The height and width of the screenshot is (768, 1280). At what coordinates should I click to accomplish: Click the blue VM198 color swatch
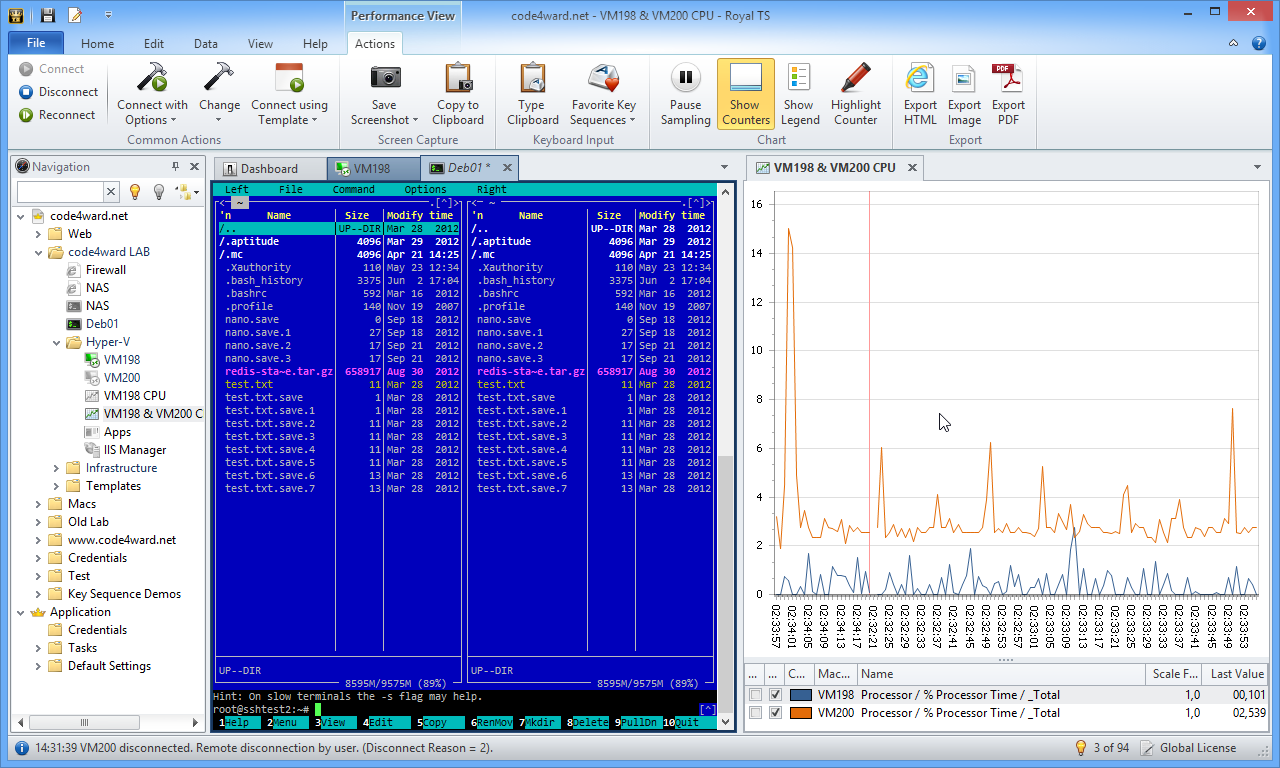[800, 695]
